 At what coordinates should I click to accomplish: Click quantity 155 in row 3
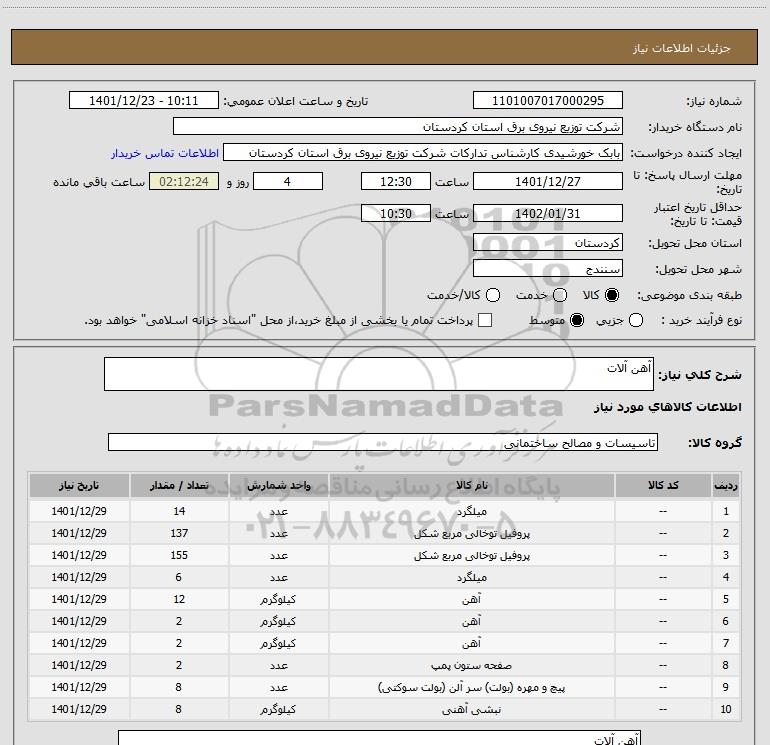179,555
